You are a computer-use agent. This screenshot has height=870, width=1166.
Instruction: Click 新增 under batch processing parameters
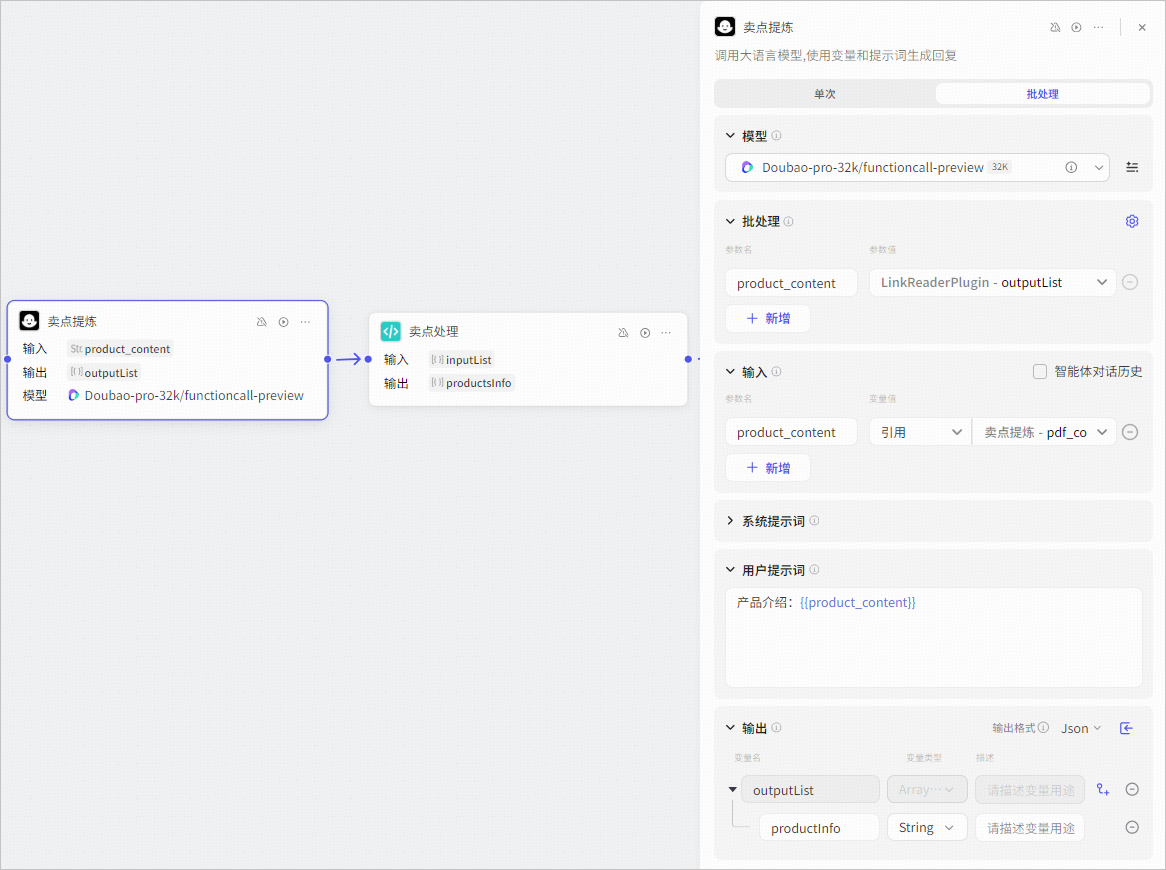768,318
